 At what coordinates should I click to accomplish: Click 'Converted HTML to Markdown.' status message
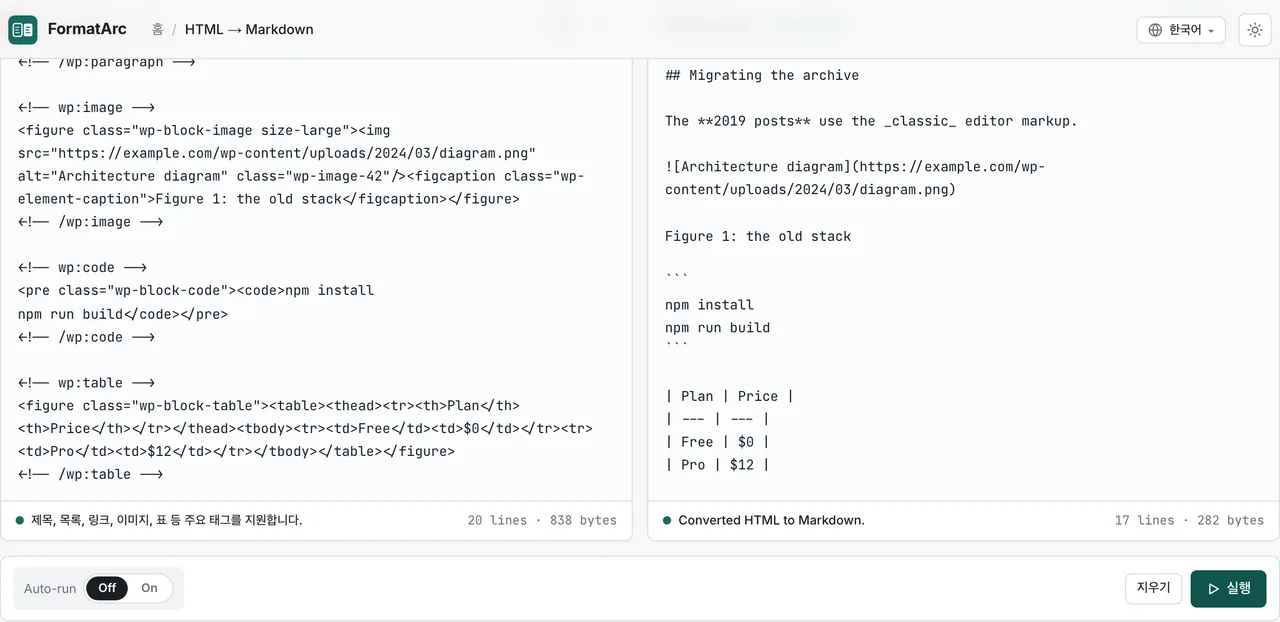771,520
